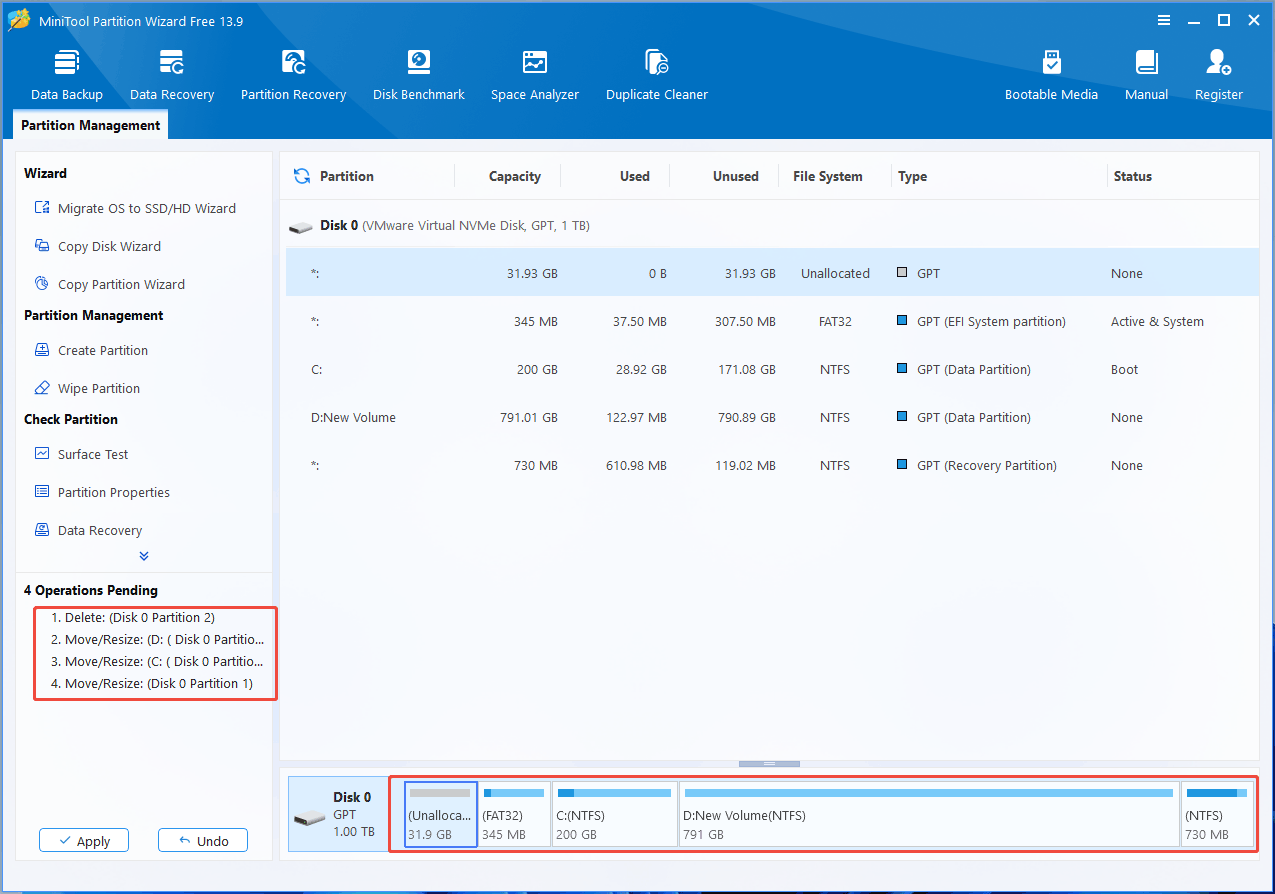Viewport: 1275px width, 894px height.
Task: Open Partition Recovery from the toolbar
Action: [293, 75]
